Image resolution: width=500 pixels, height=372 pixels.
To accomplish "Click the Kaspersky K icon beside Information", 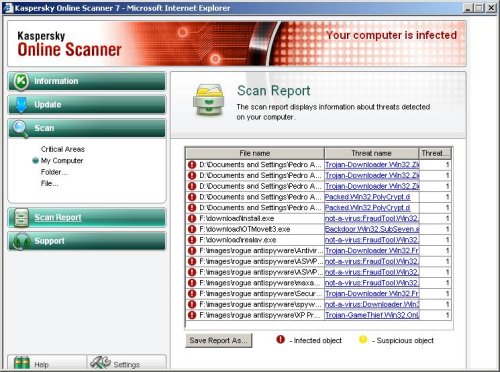I will click(21, 81).
